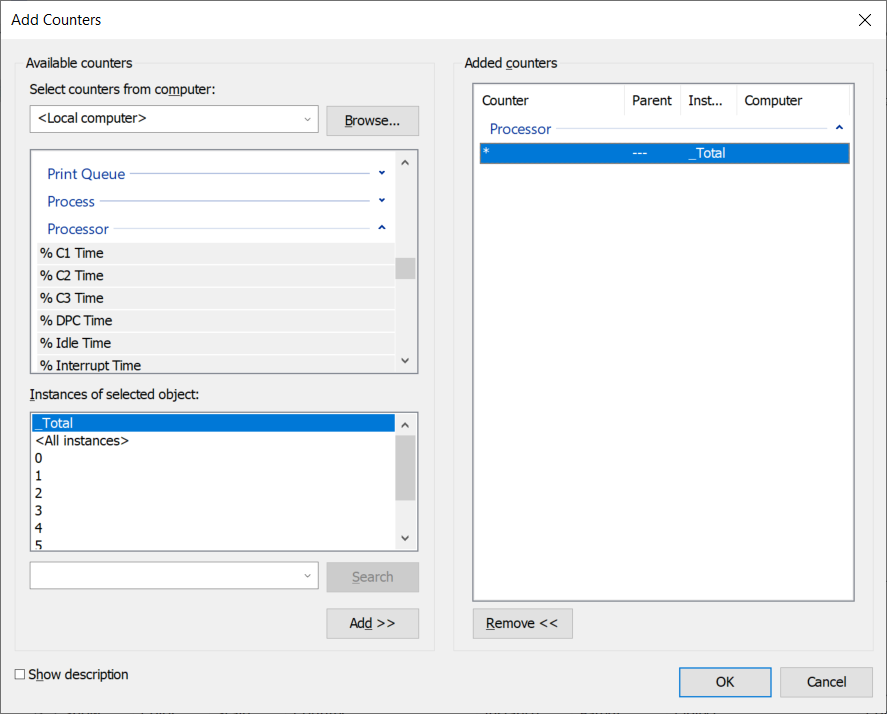Viewport: 887px width, 714px height.
Task: Click the Browse button
Action: click(x=373, y=121)
